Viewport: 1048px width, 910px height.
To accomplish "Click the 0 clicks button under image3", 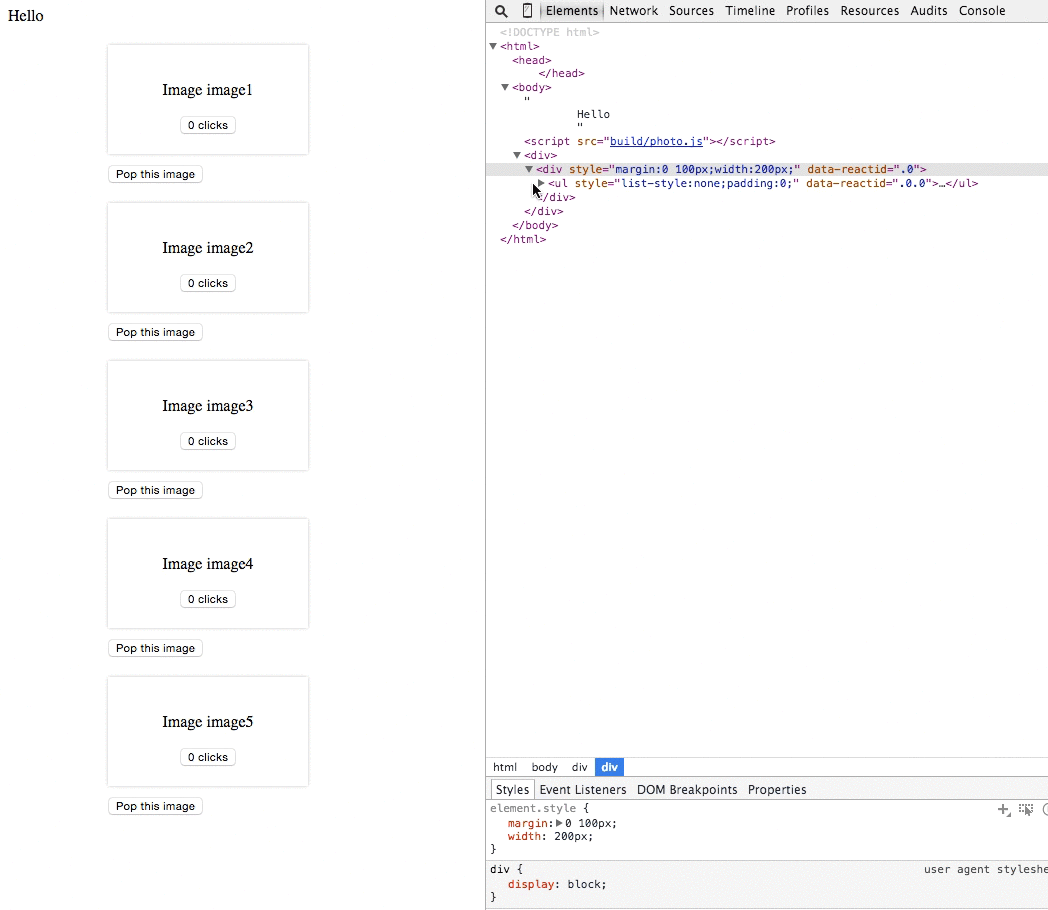I will [x=208, y=441].
